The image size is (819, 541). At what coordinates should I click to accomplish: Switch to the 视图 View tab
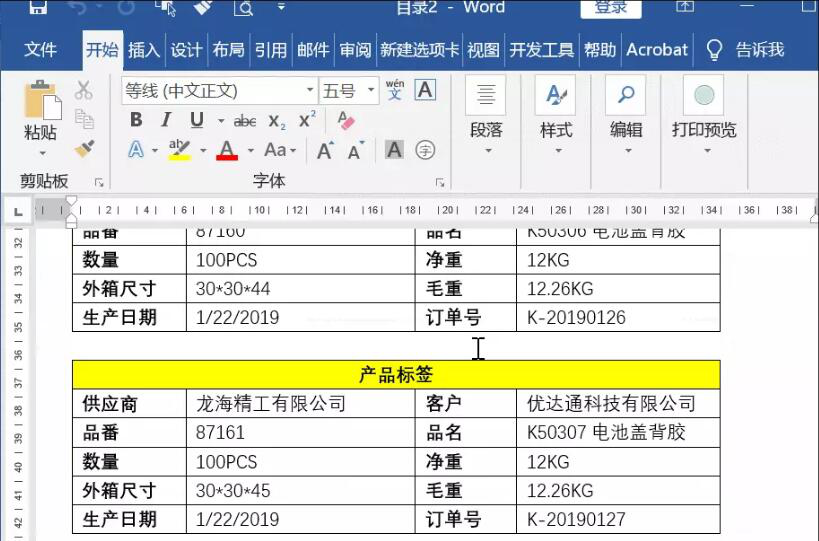click(x=483, y=50)
